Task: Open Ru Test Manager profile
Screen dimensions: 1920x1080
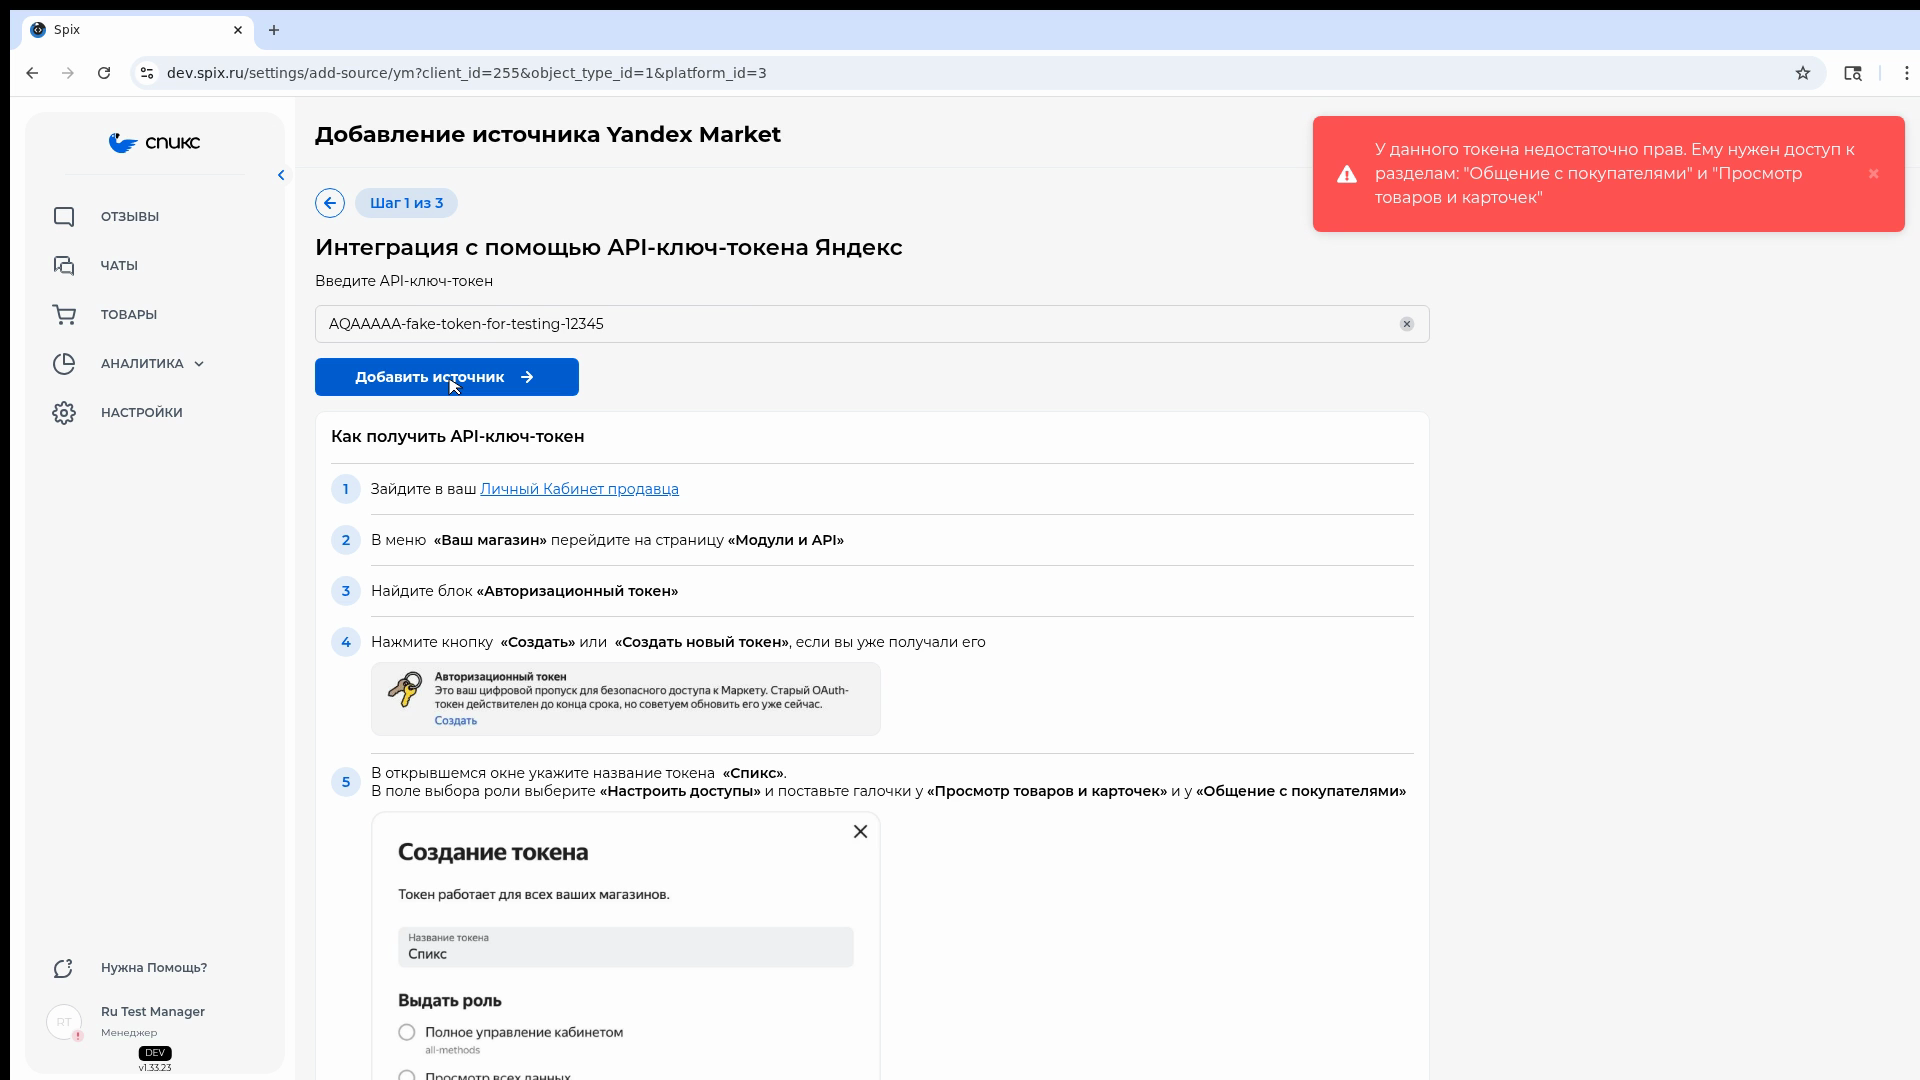Action: (x=153, y=1012)
